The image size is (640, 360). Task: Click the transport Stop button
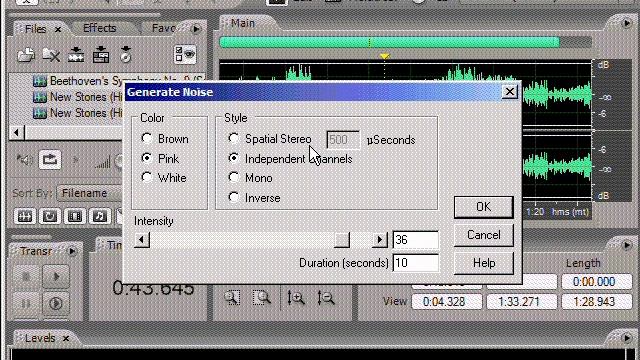(x=26, y=277)
